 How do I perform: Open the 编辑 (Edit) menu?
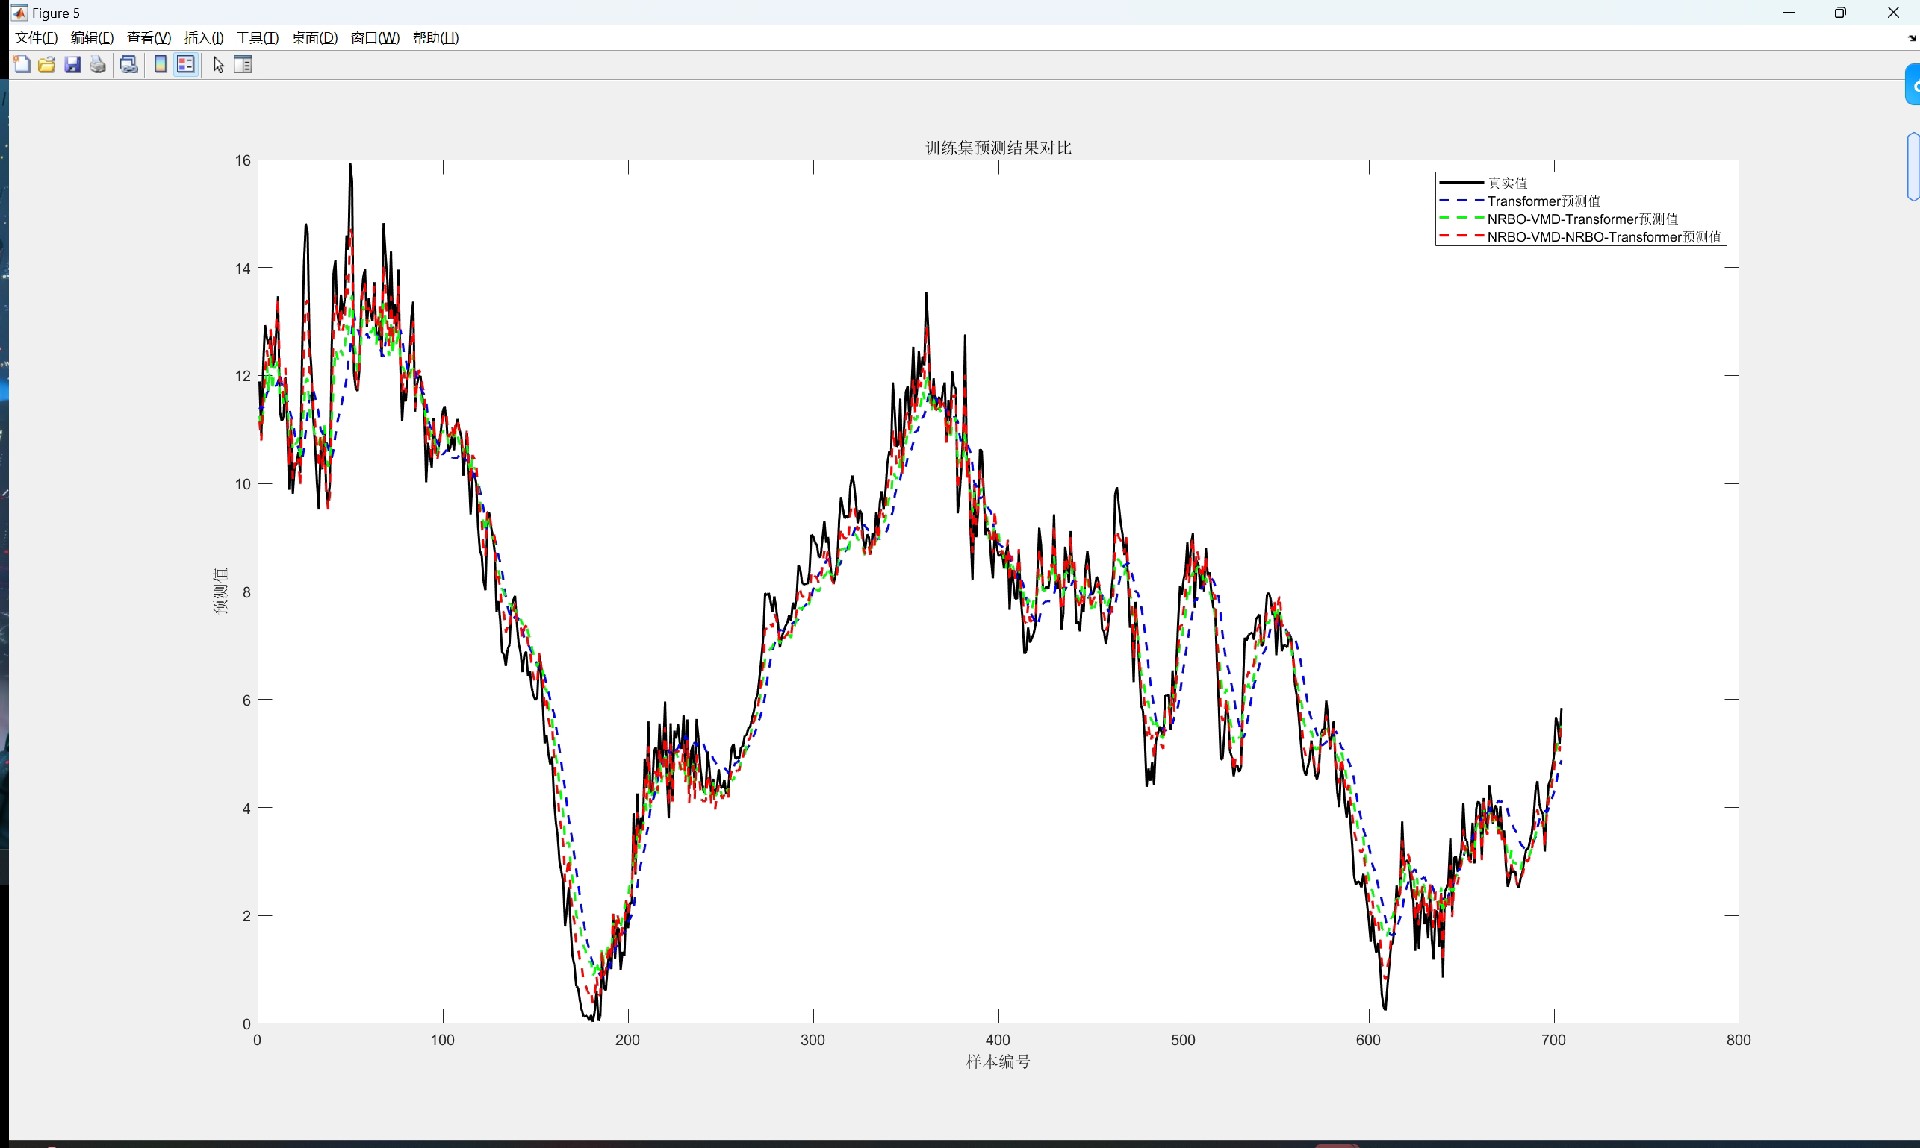coord(92,38)
